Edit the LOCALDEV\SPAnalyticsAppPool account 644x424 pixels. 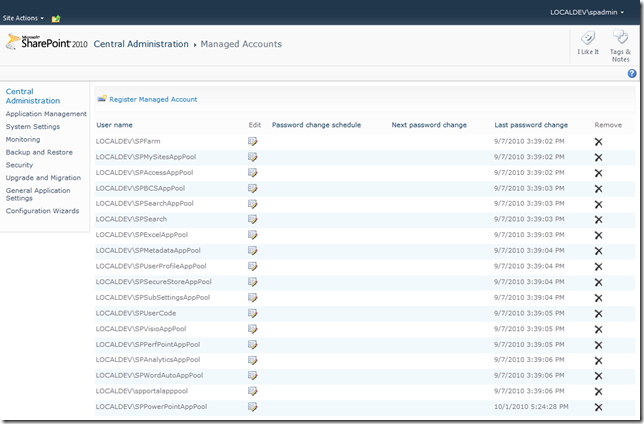pos(253,360)
